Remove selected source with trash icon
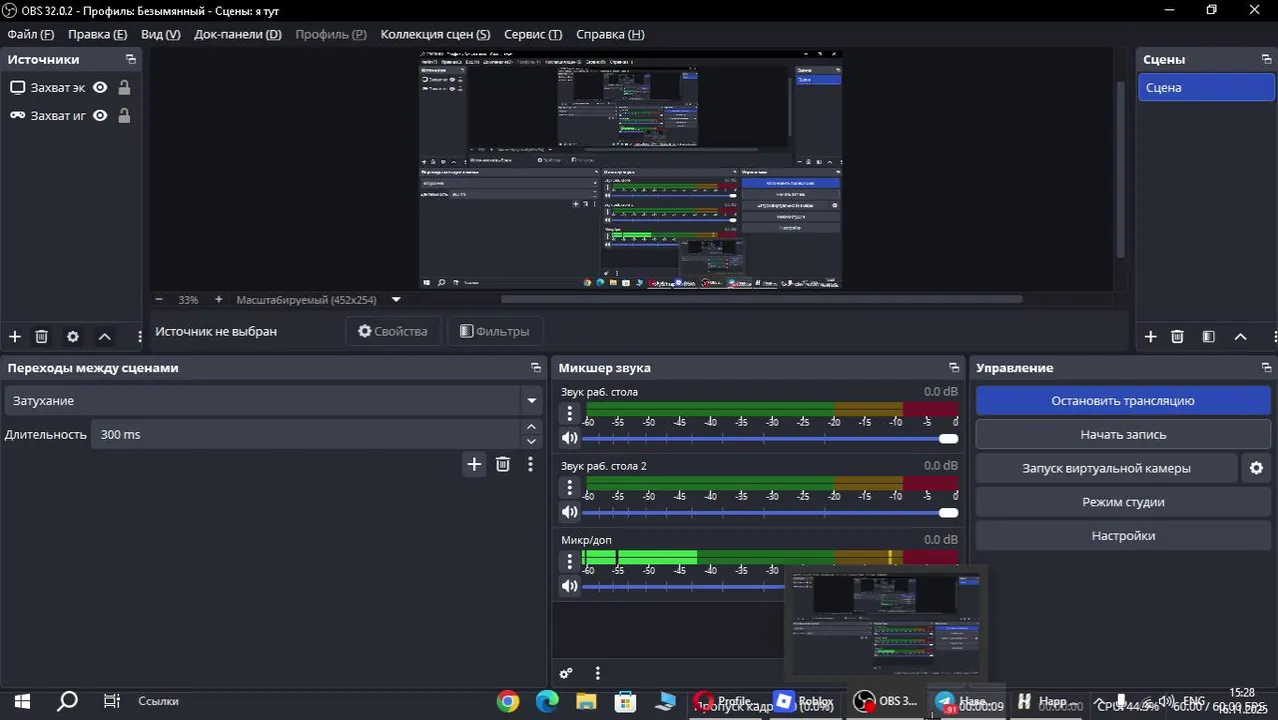The image size is (1278, 720). [41, 337]
